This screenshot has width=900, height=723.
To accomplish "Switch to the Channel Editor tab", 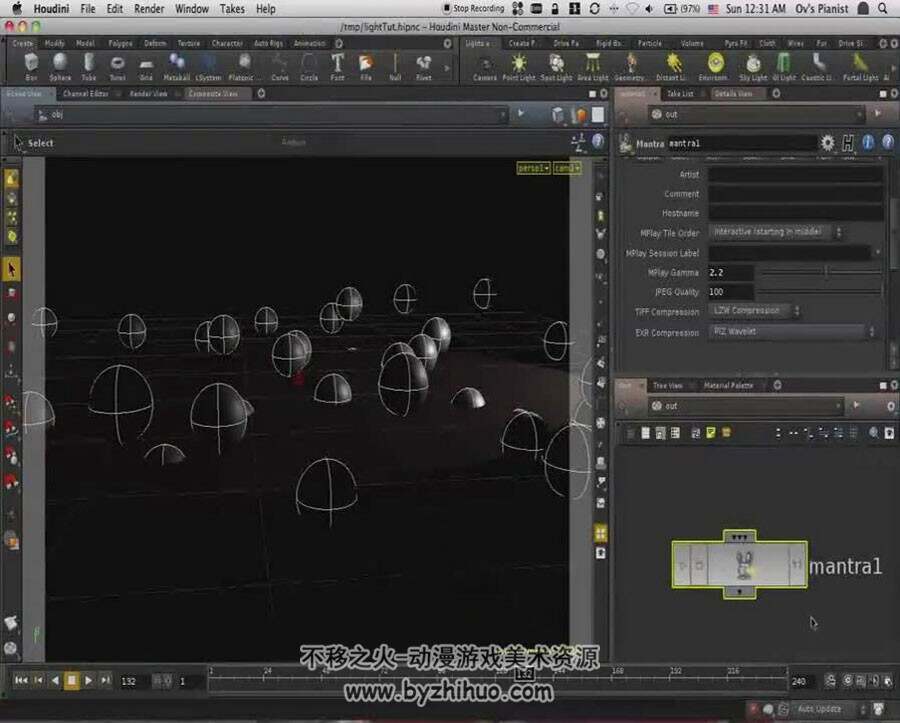I will coord(86,93).
